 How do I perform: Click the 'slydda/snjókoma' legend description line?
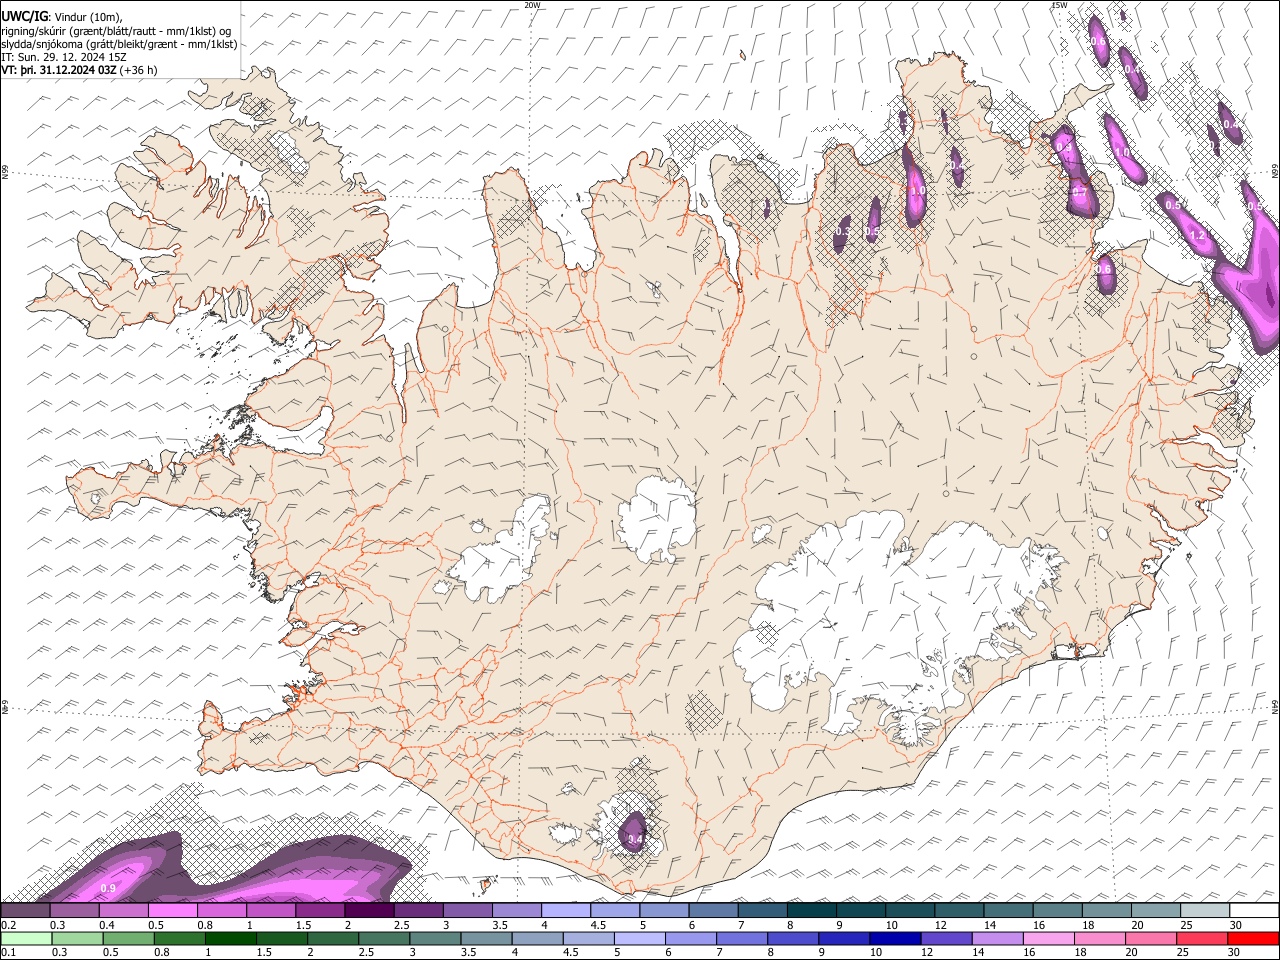tap(119, 44)
